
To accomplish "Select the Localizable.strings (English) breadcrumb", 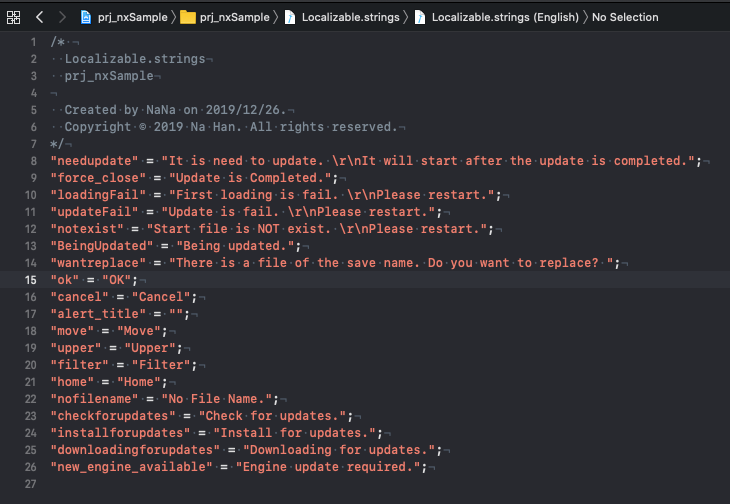I will (x=503, y=17).
